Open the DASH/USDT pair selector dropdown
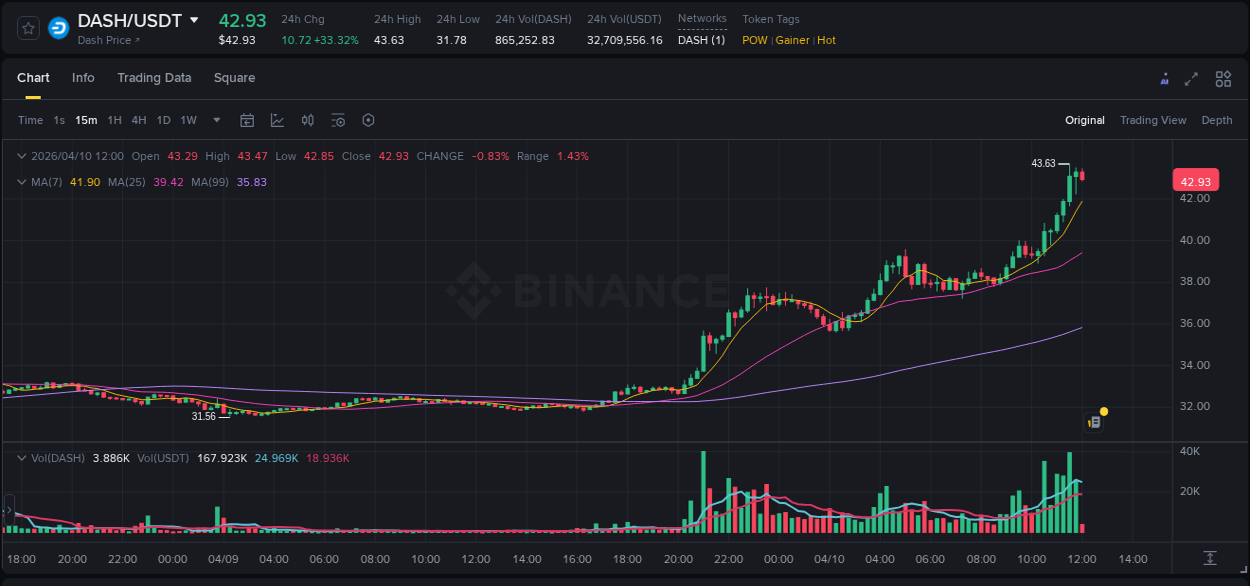The width and height of the screenshot is (1250, 586). point(194,20)
